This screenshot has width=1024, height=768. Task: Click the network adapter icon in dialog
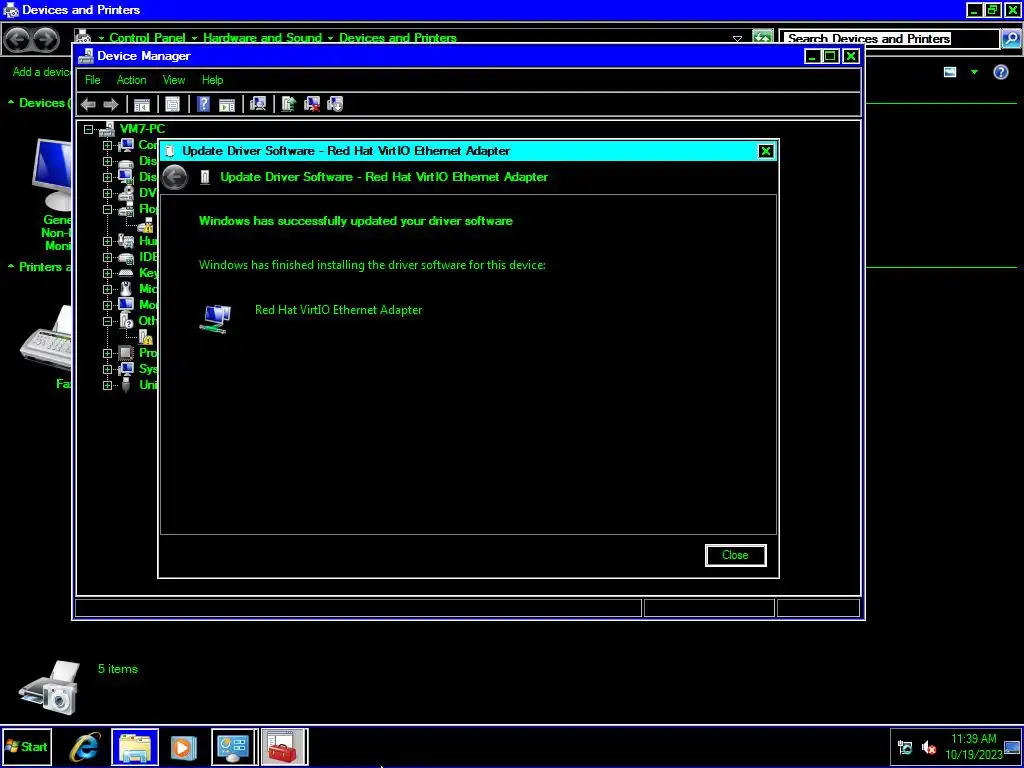click(216, 319)
